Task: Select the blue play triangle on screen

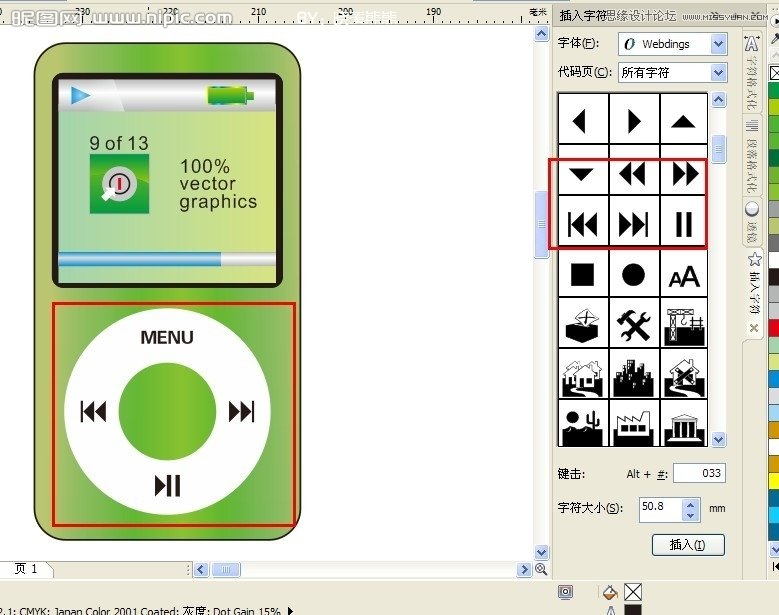Action: (x=80, y=95)
